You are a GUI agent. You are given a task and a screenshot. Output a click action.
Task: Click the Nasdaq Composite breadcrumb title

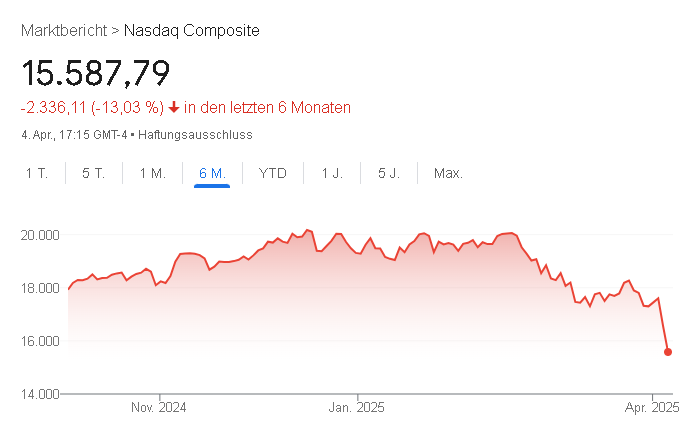pos(192,31)
